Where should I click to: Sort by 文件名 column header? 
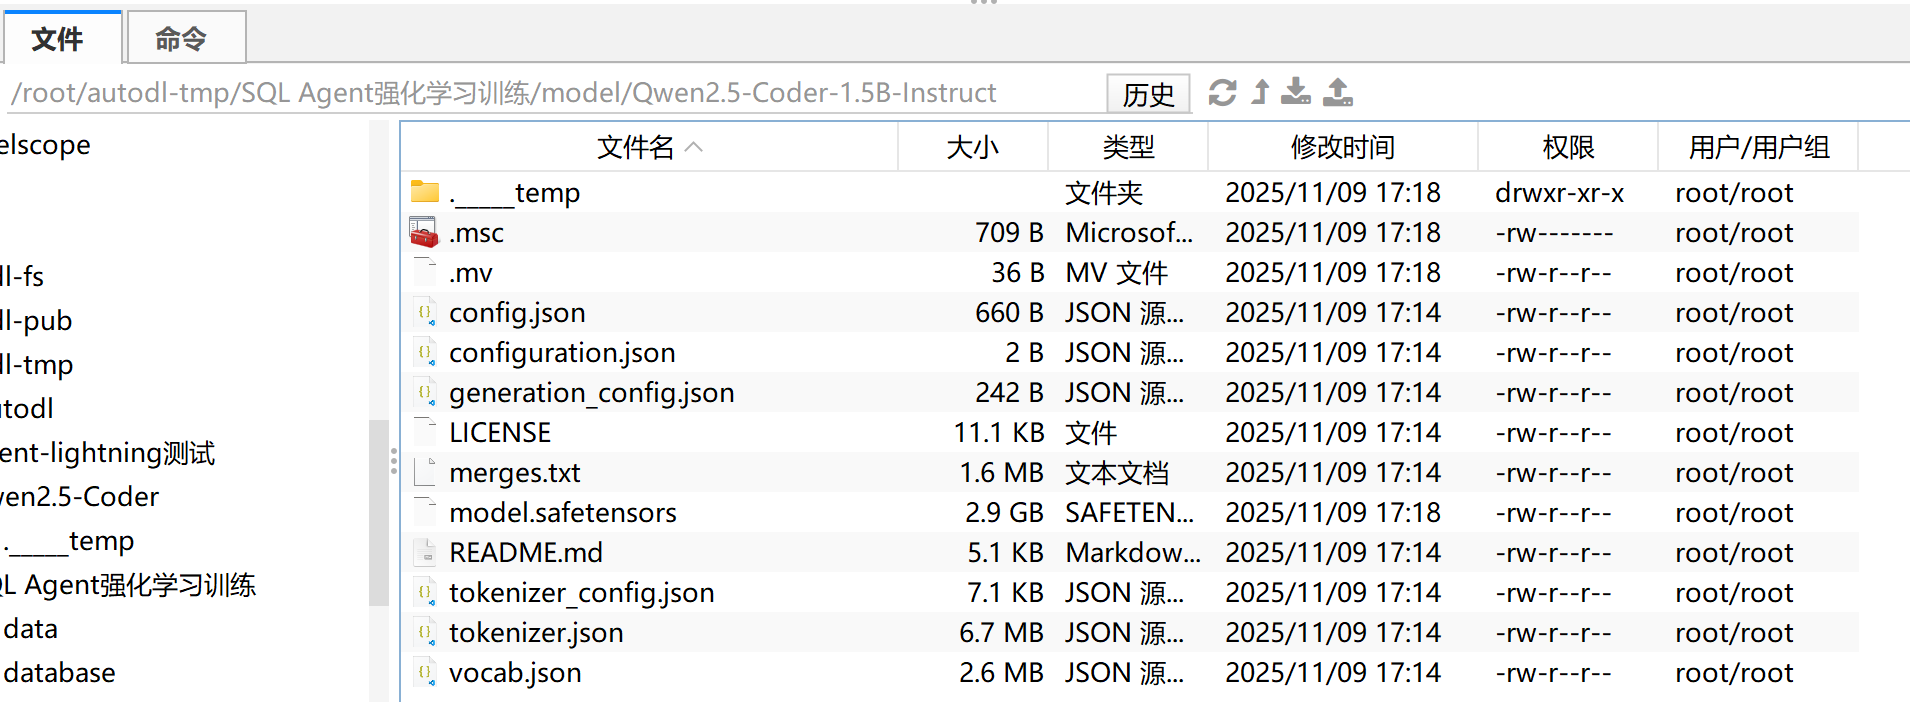point(650,147)
